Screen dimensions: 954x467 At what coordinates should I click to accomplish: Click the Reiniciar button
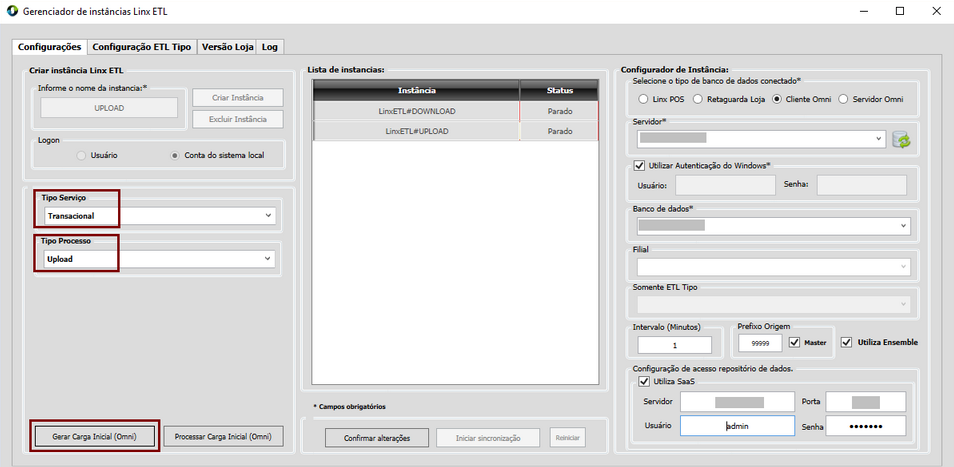pyautogui.click(x=568, y=438)
